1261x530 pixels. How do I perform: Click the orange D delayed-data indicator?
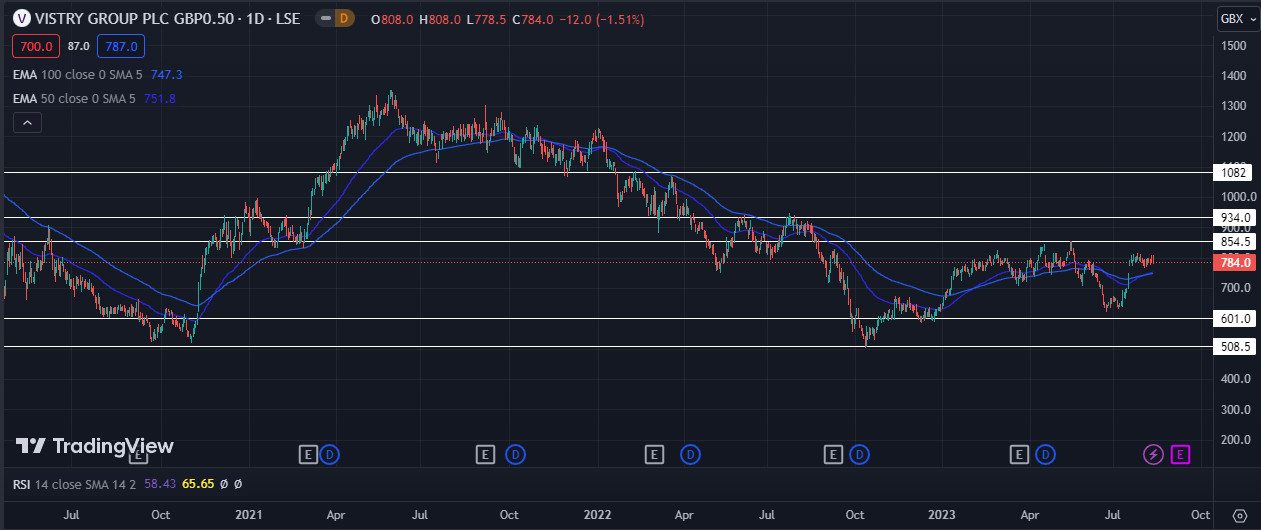(343, 19)
